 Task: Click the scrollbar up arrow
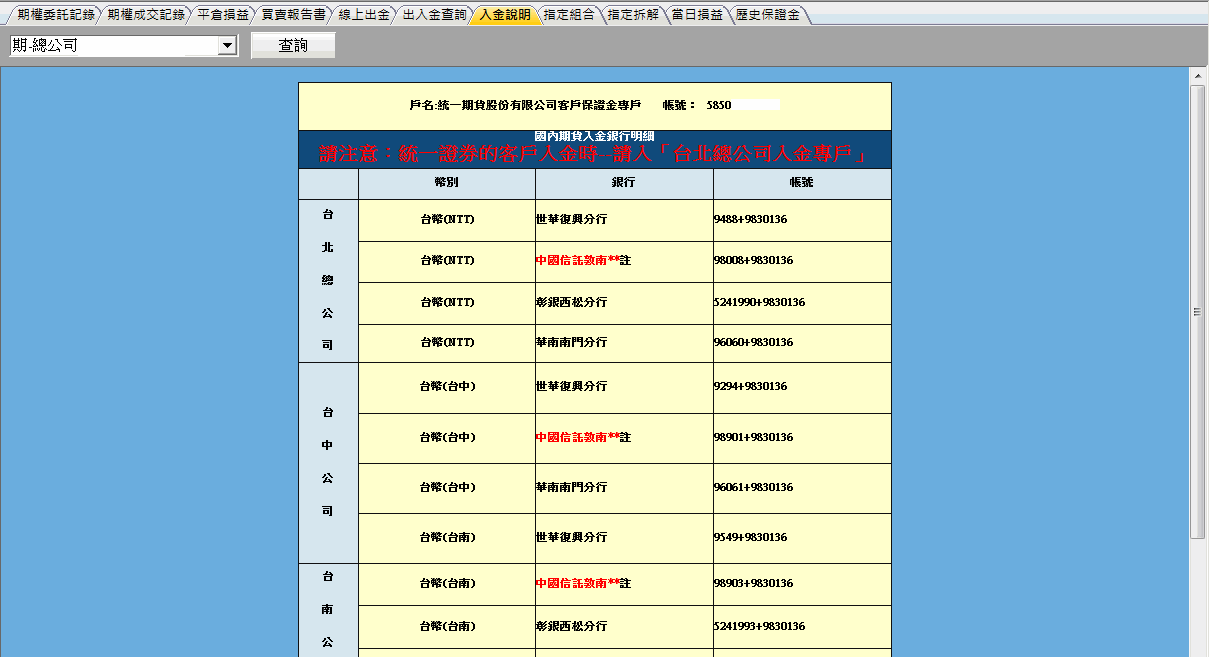(1197, 75)
